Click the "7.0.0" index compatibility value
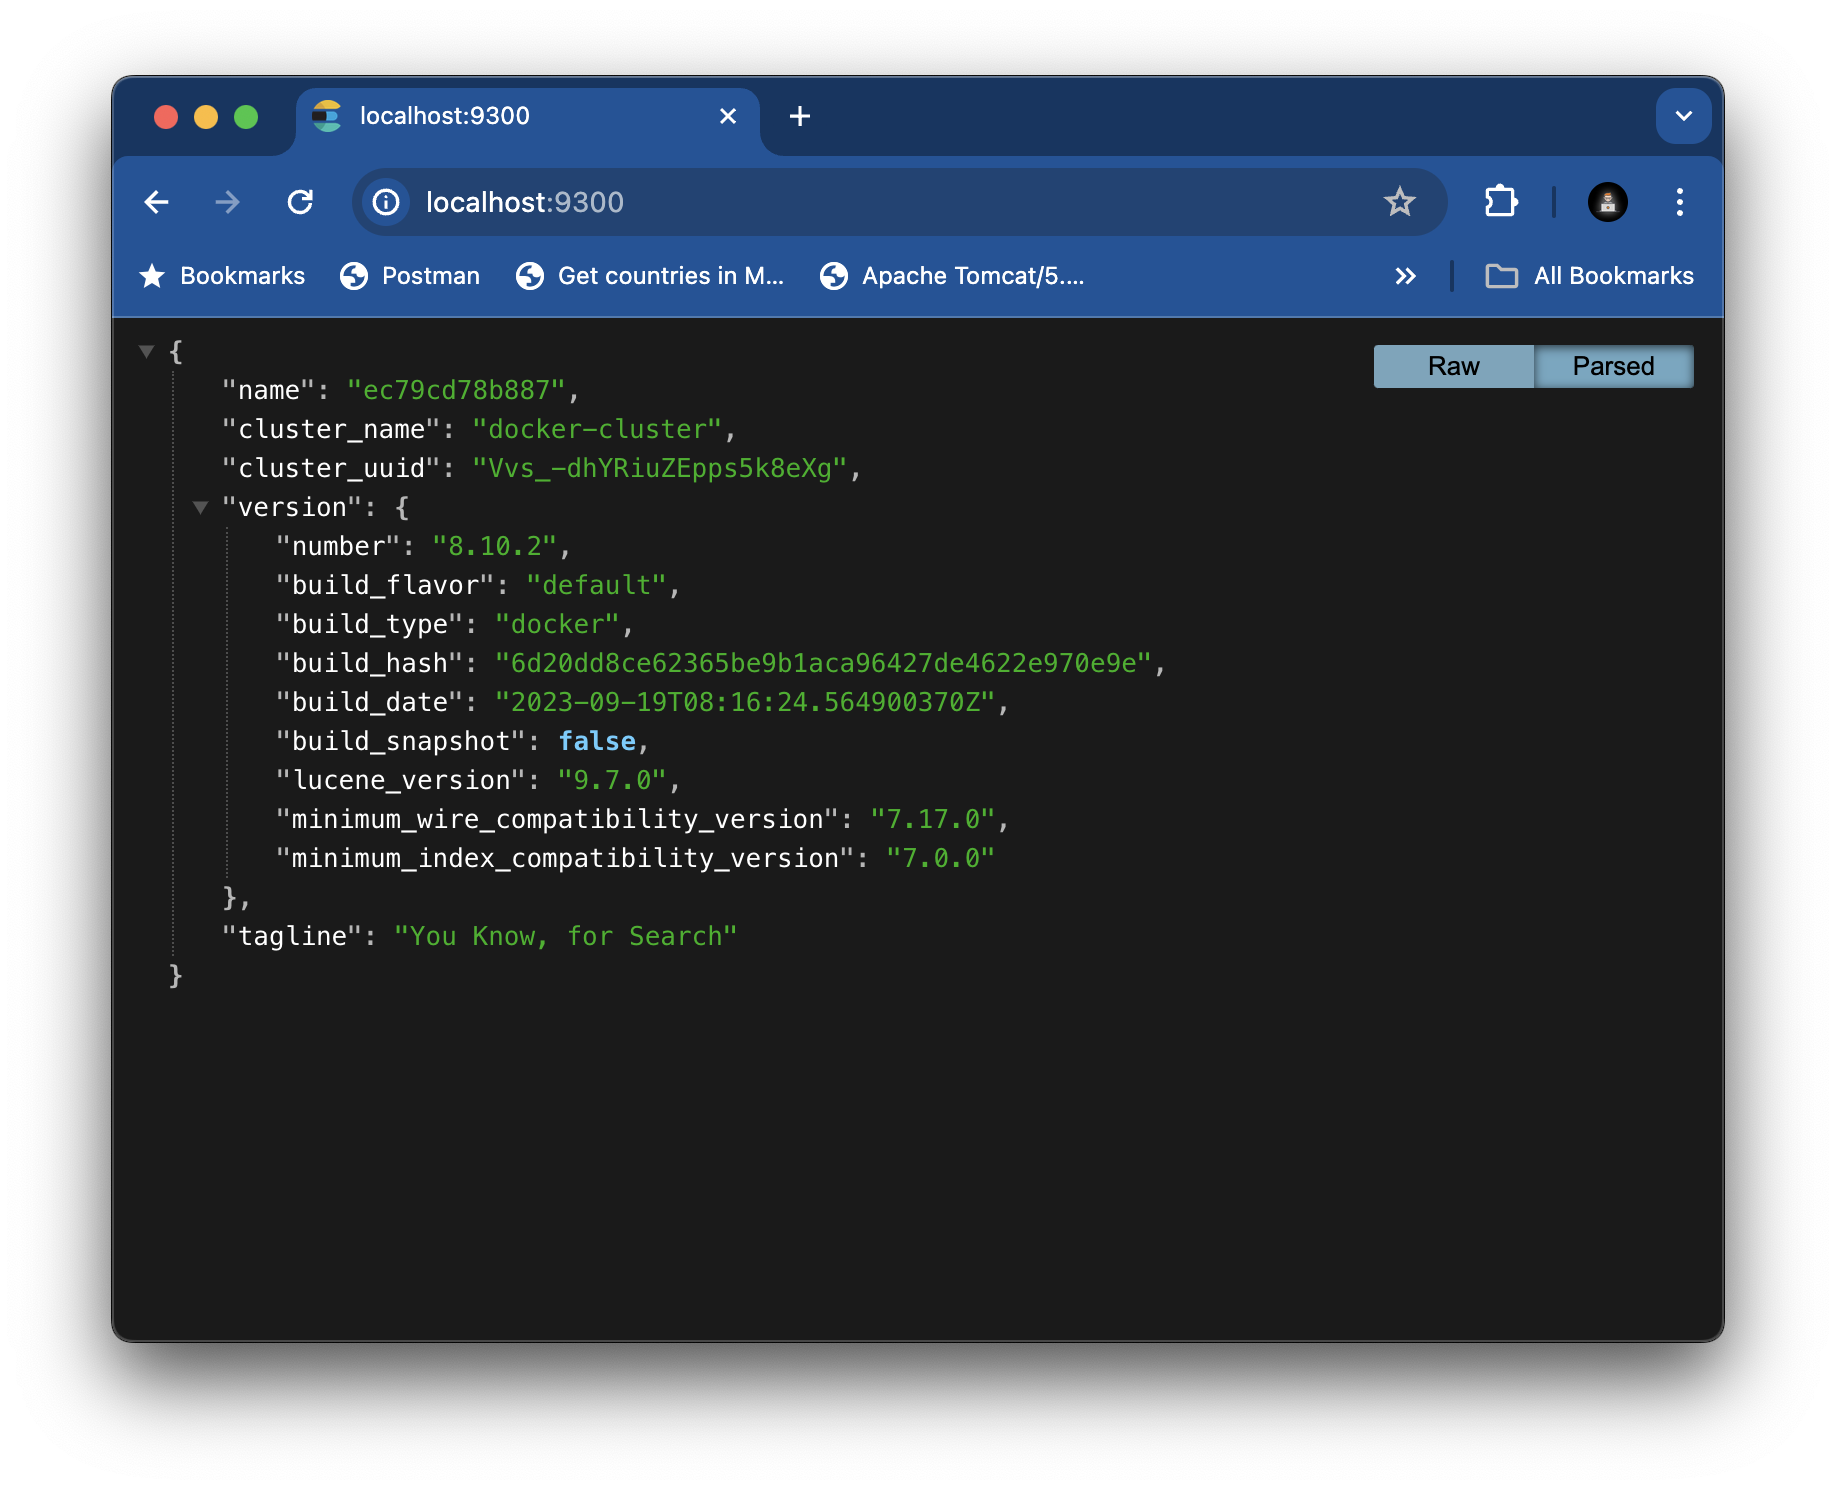Screen dimensions: 1836x1490 [941, 858]
